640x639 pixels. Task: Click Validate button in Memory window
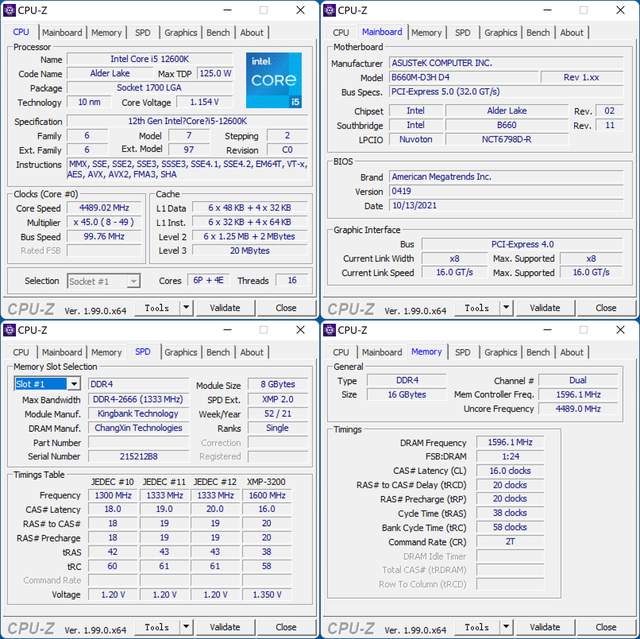pos(545,627)
